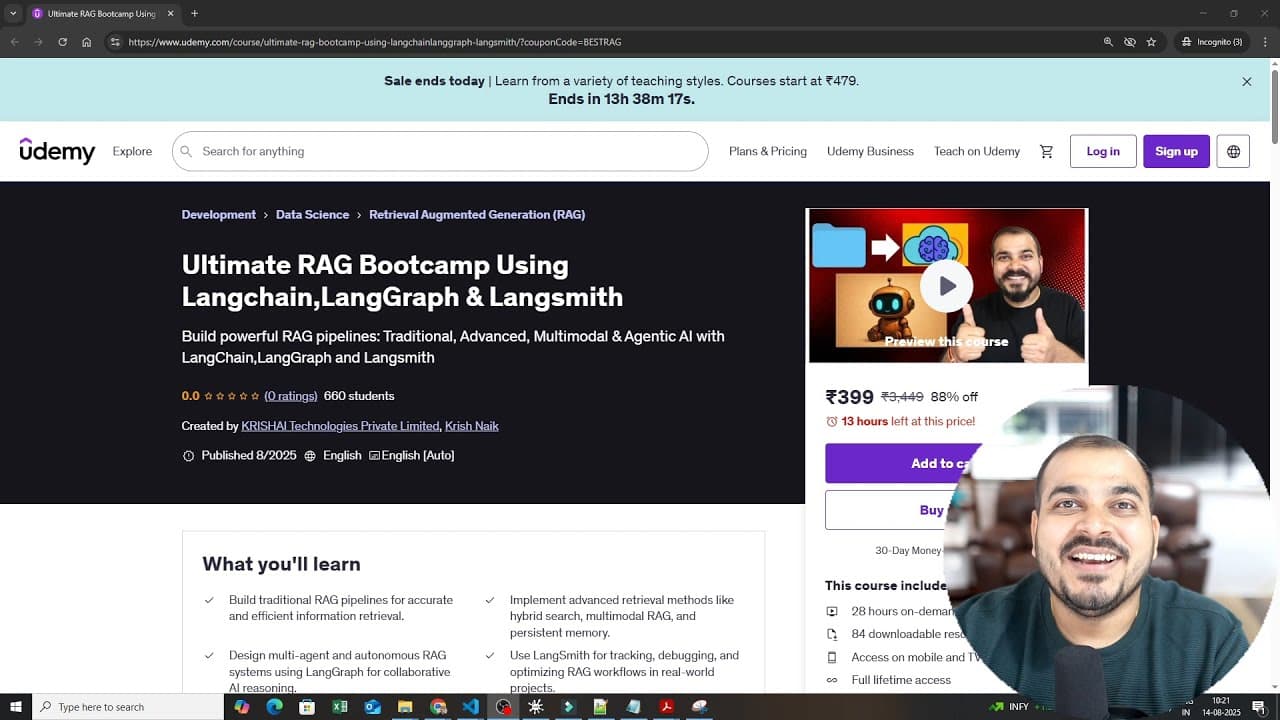Dismiss the sale banner
Screen dimensions: 1280x720
(x=1246, y=82)
